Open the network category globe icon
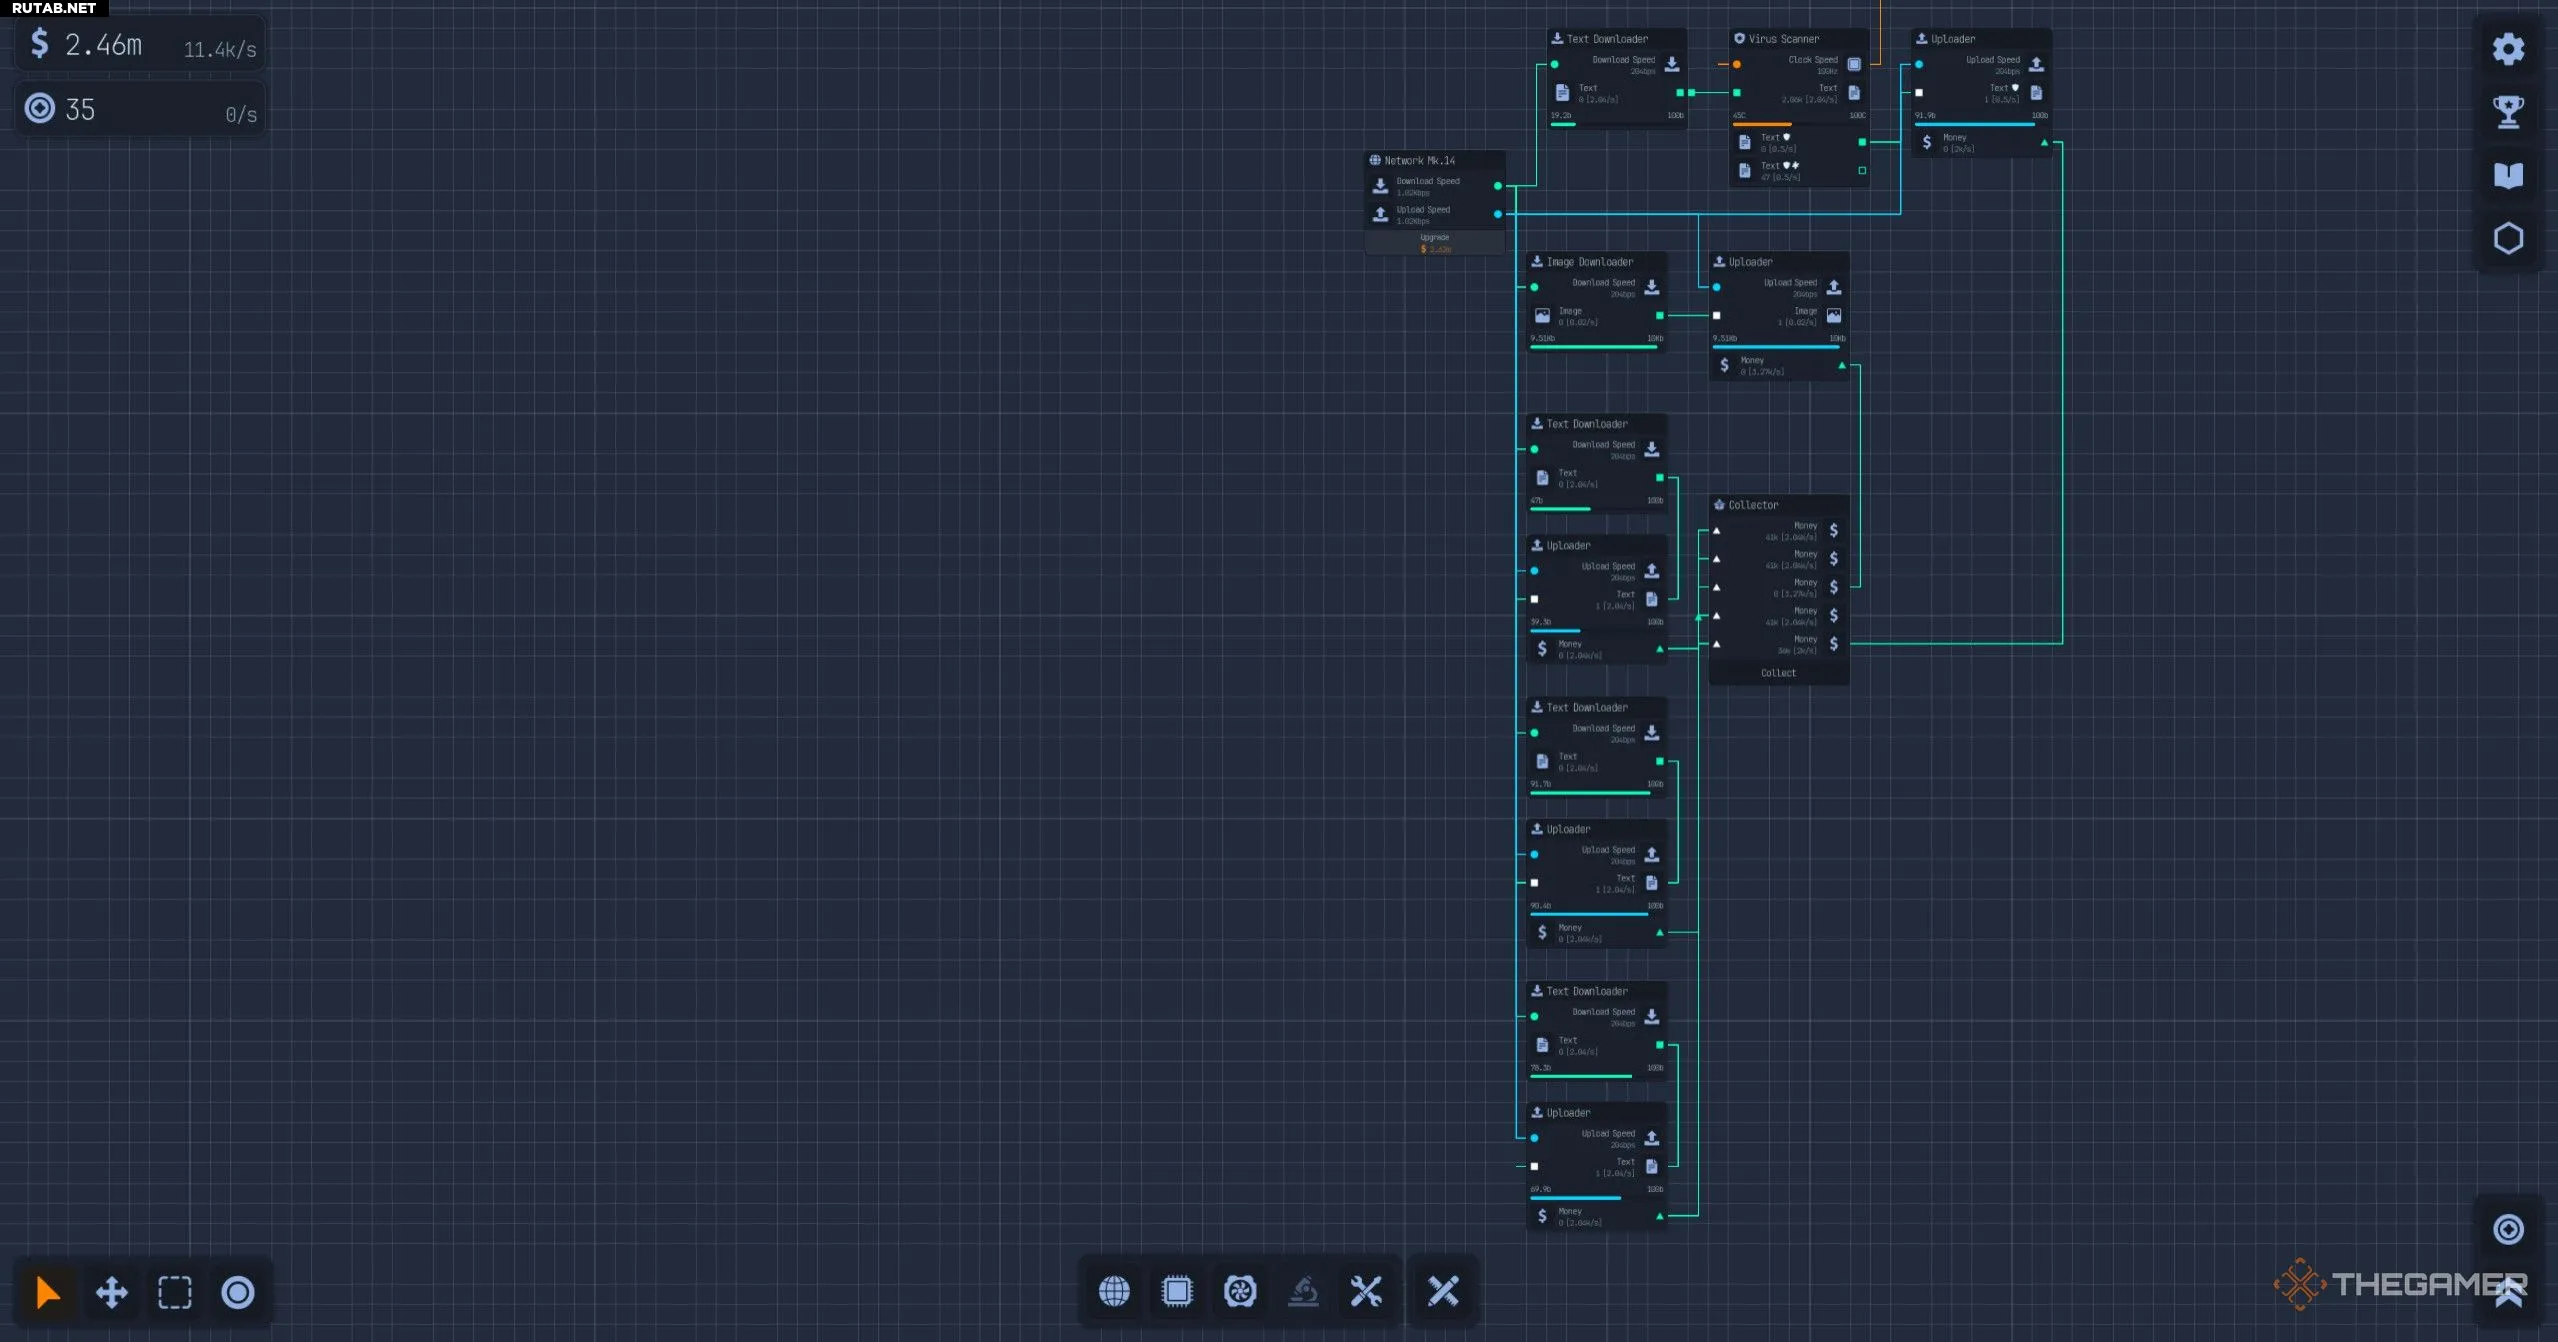This screenshot has height=1342, width=2558. coord(1114,1291)
